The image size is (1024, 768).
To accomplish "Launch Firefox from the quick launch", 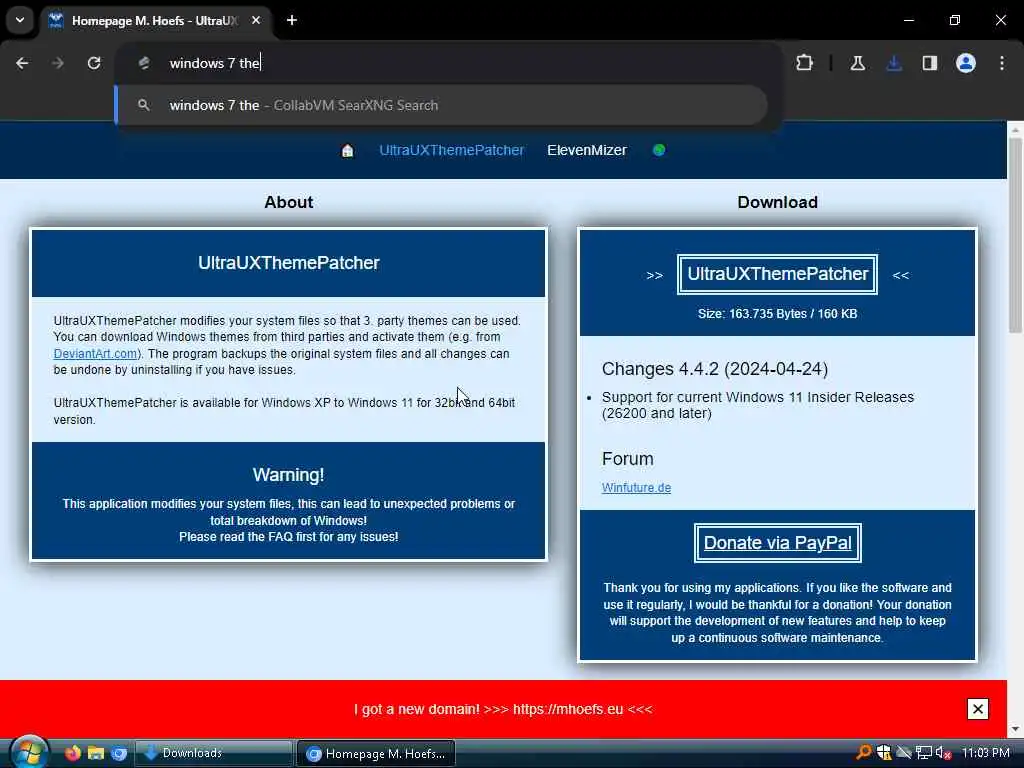I will 72,753.
